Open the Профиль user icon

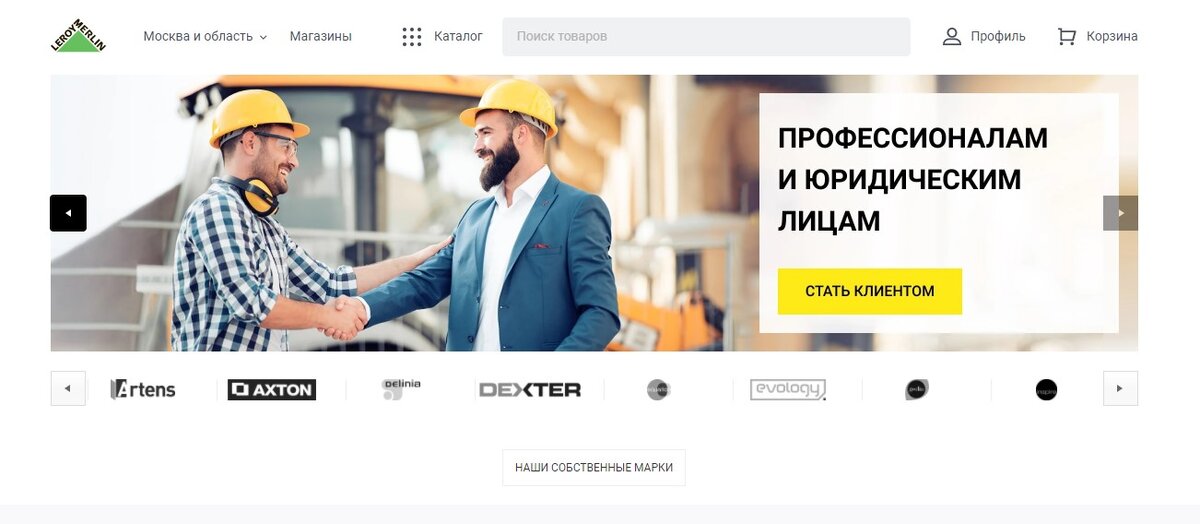(x=952, y=37)
